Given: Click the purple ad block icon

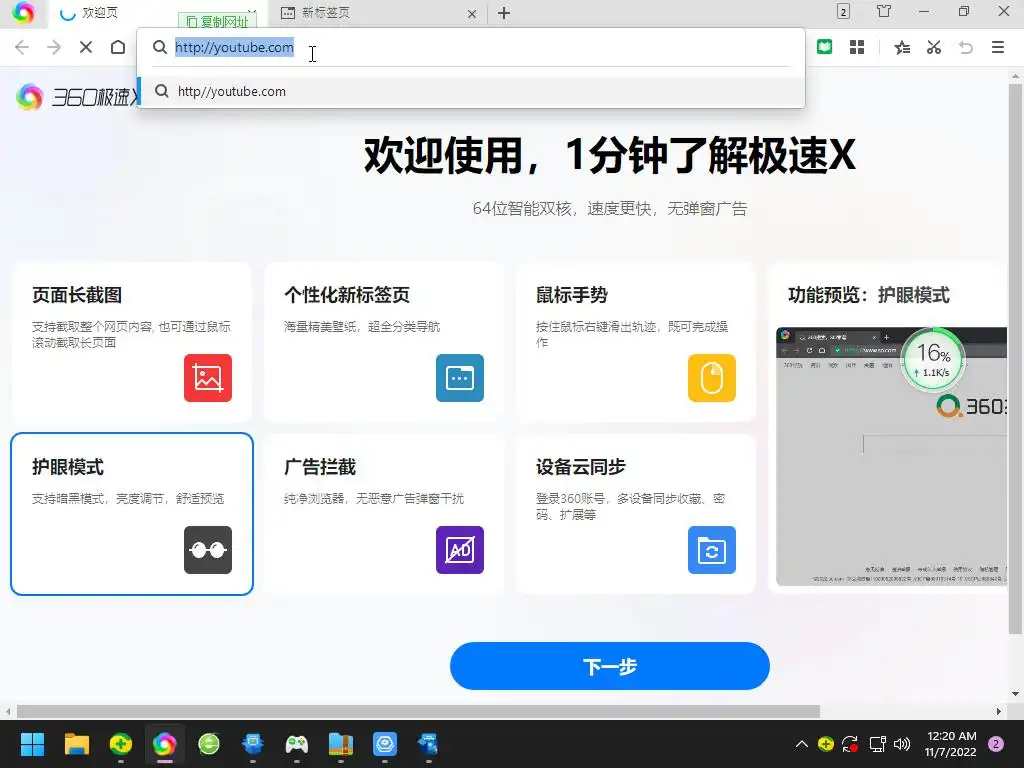Looking at the screenshot, I should pos(460,550).
